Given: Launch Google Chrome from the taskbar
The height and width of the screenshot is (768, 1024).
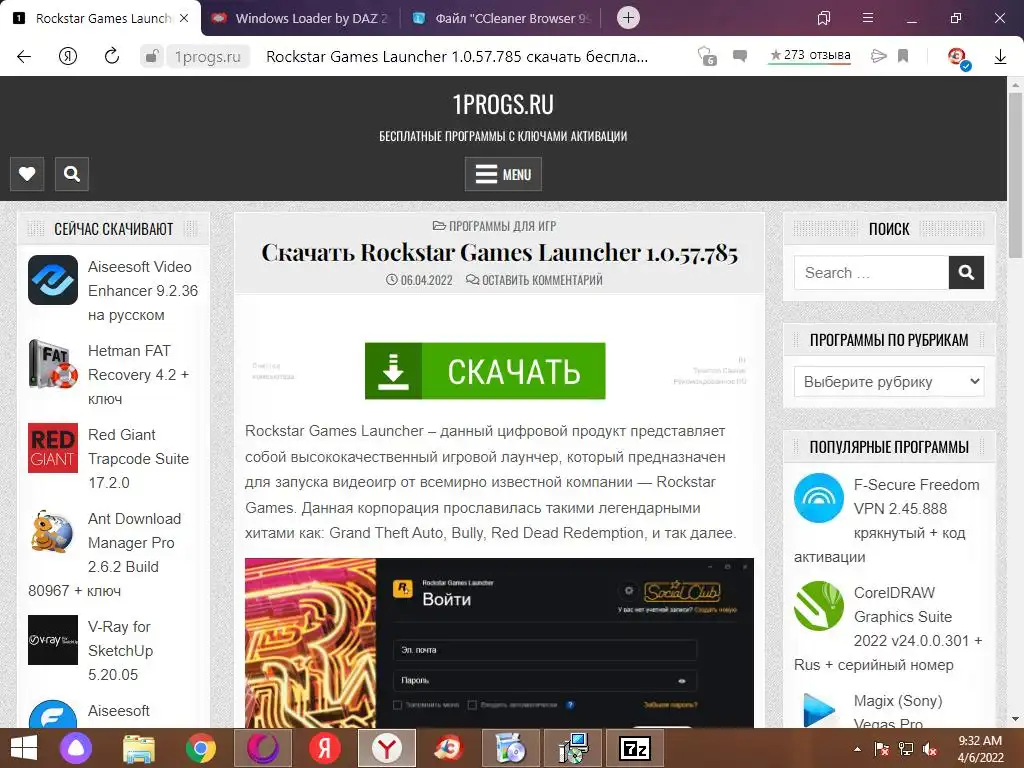Looking at the screenshot, I should click(200, 748).
